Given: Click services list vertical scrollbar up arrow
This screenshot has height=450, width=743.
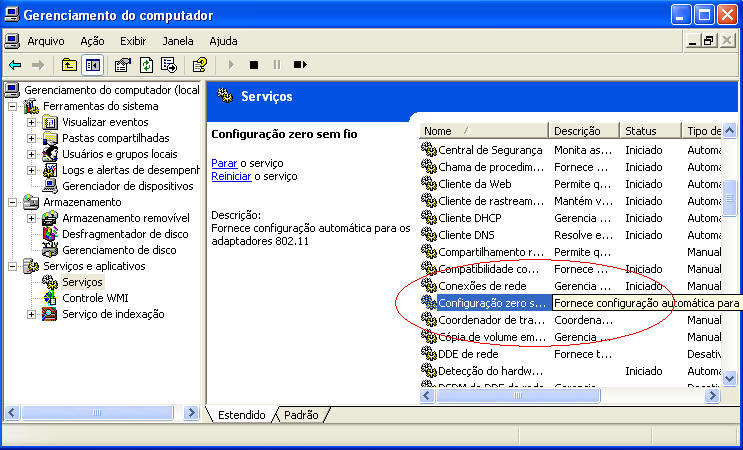Looking at the screenshot, I should tap(730, 130).
